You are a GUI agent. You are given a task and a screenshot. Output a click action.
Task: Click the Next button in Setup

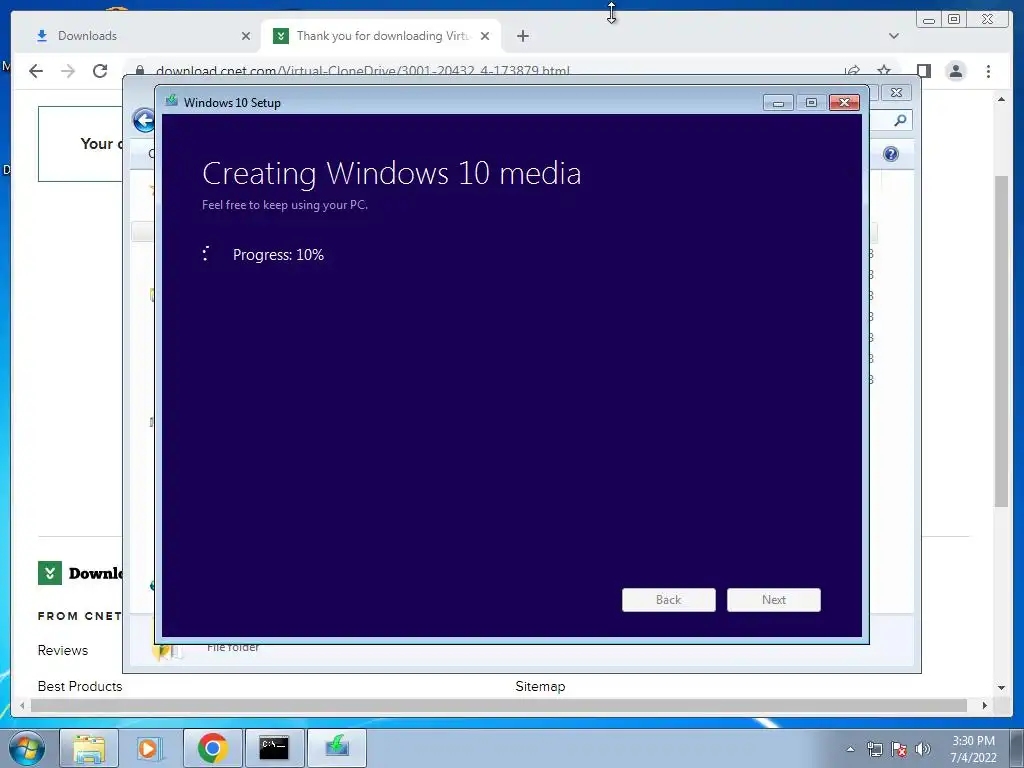pyautogui.click(x=774, y=600)
